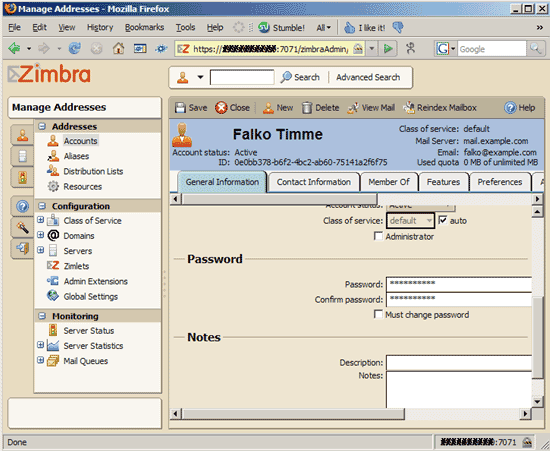The height and width of the screenshot is (451, 550).
Task: Click the tab strip scroll right arrow
Action: [537, 199]
